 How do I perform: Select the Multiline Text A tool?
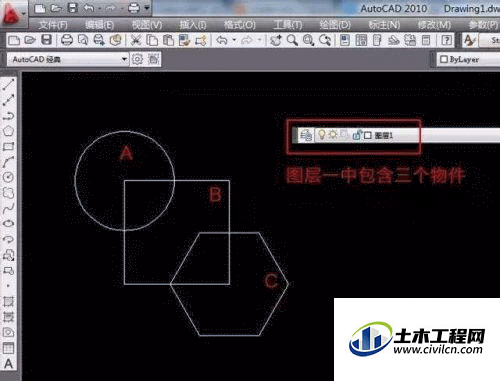pyautogui.click(x=8, y=364)
